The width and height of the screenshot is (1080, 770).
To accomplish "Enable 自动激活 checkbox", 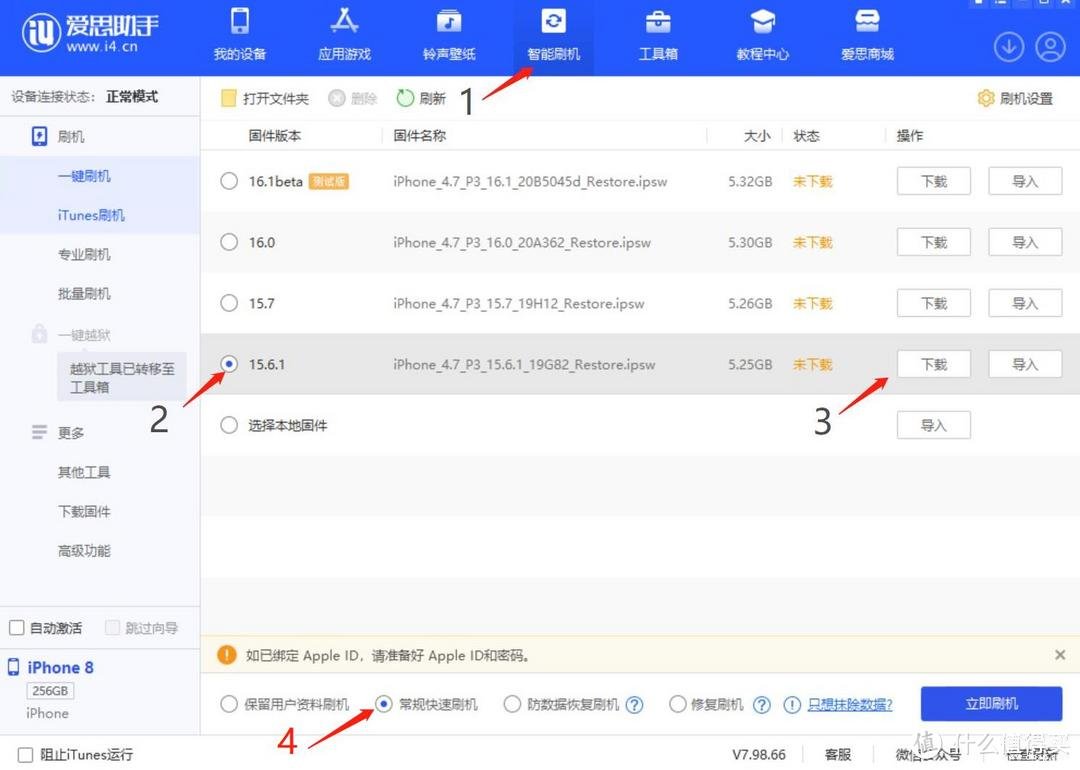I will pos(17,627).
